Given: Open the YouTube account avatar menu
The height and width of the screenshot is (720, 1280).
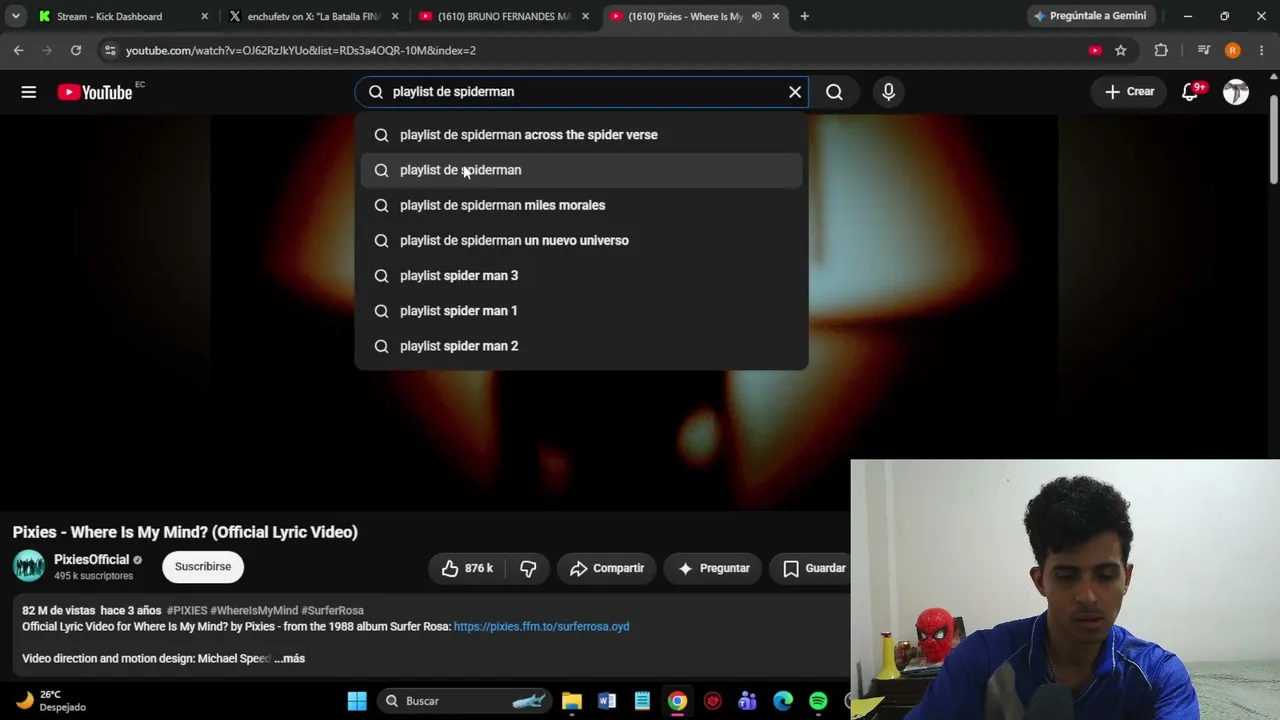Looking at the screenshot, I should click(x=1236, y=92).
